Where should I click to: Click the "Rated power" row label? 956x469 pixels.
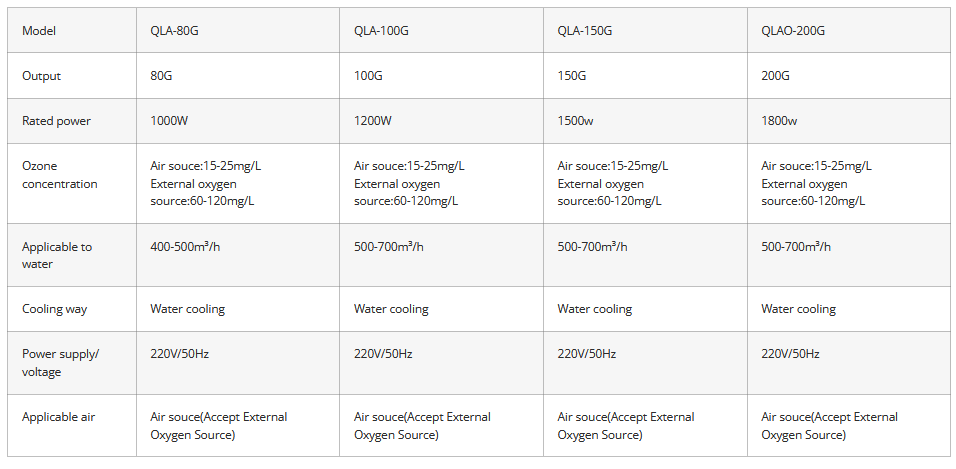tap(56, 121)
